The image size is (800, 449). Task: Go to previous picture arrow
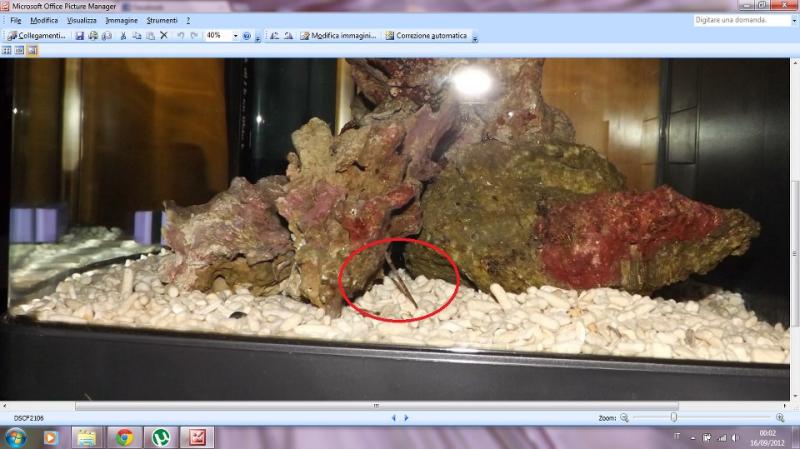click(x=393, y=418)
